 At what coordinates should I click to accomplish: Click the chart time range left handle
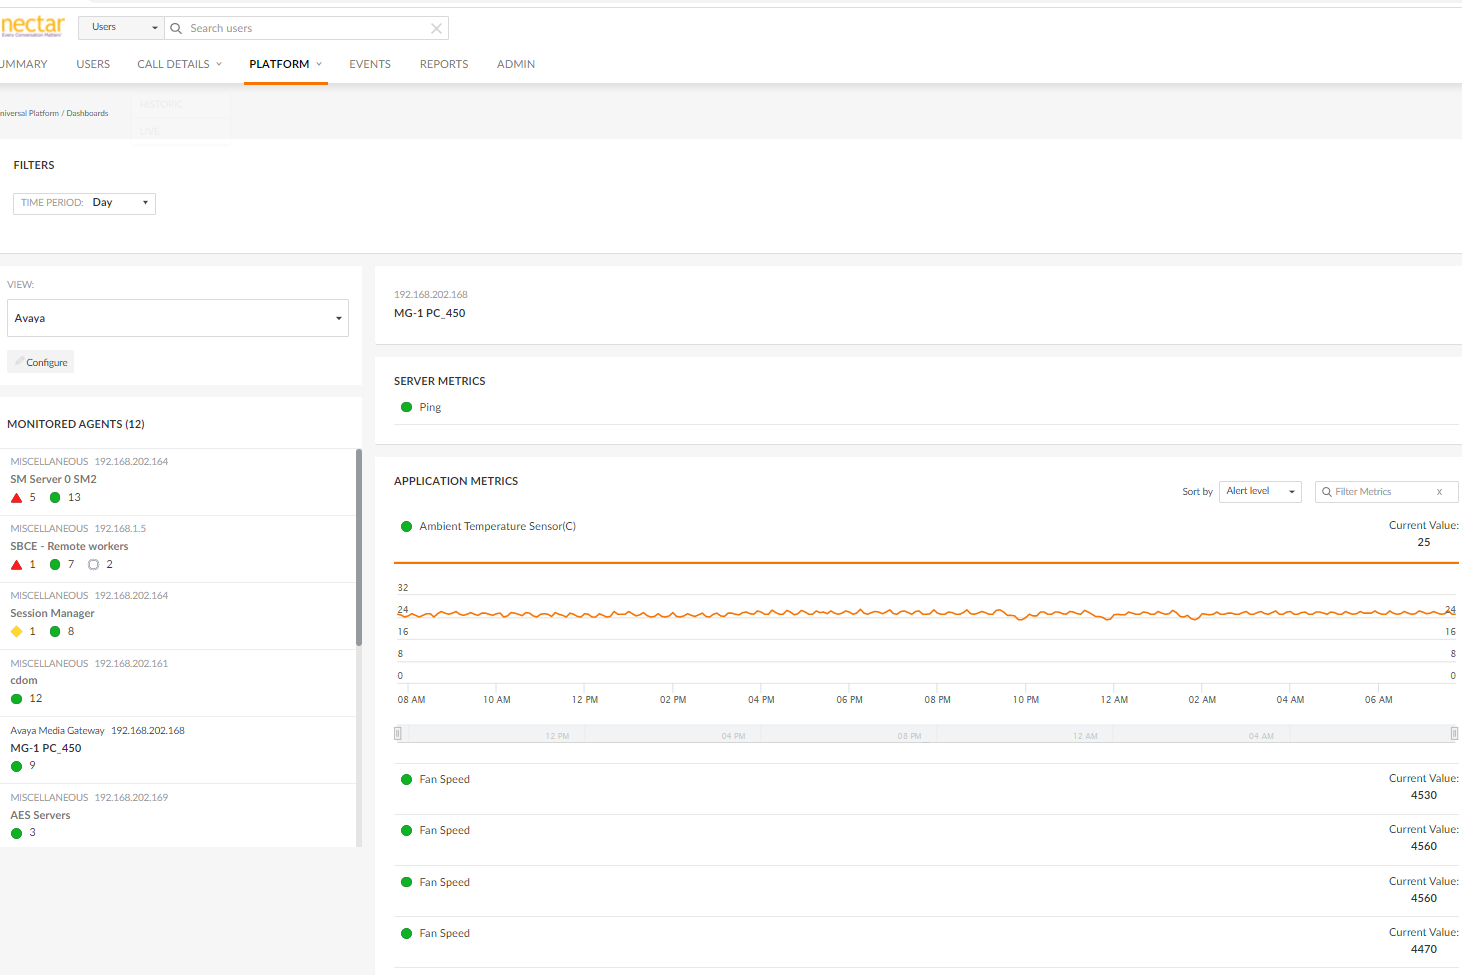click(x=398, y=734)
